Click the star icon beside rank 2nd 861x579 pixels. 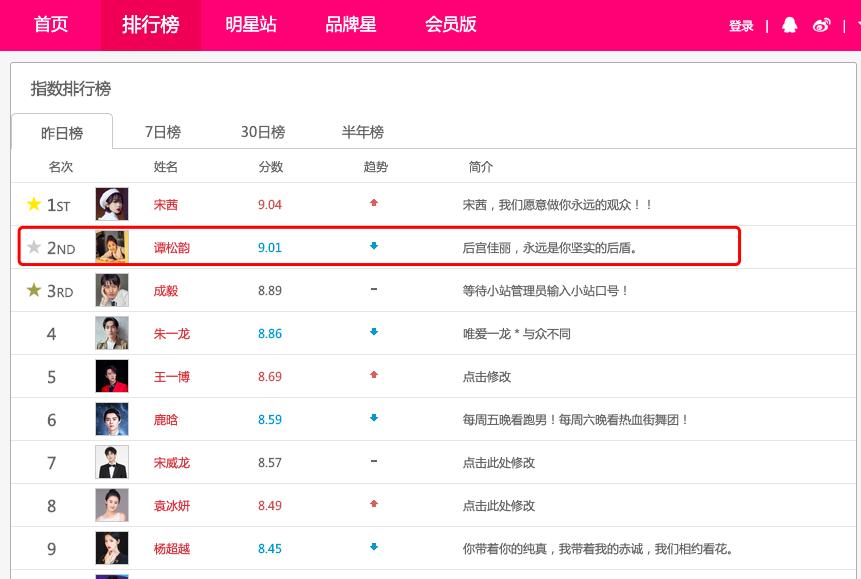tap(33, 247)
